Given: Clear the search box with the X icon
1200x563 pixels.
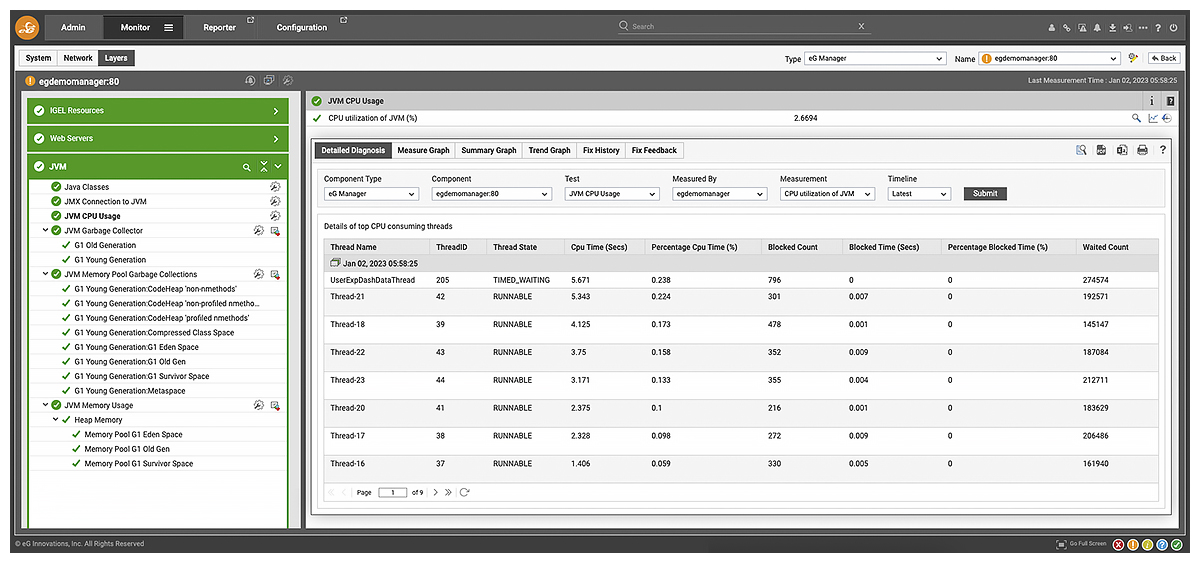Looking at the screenshot, I should [862, 26].
